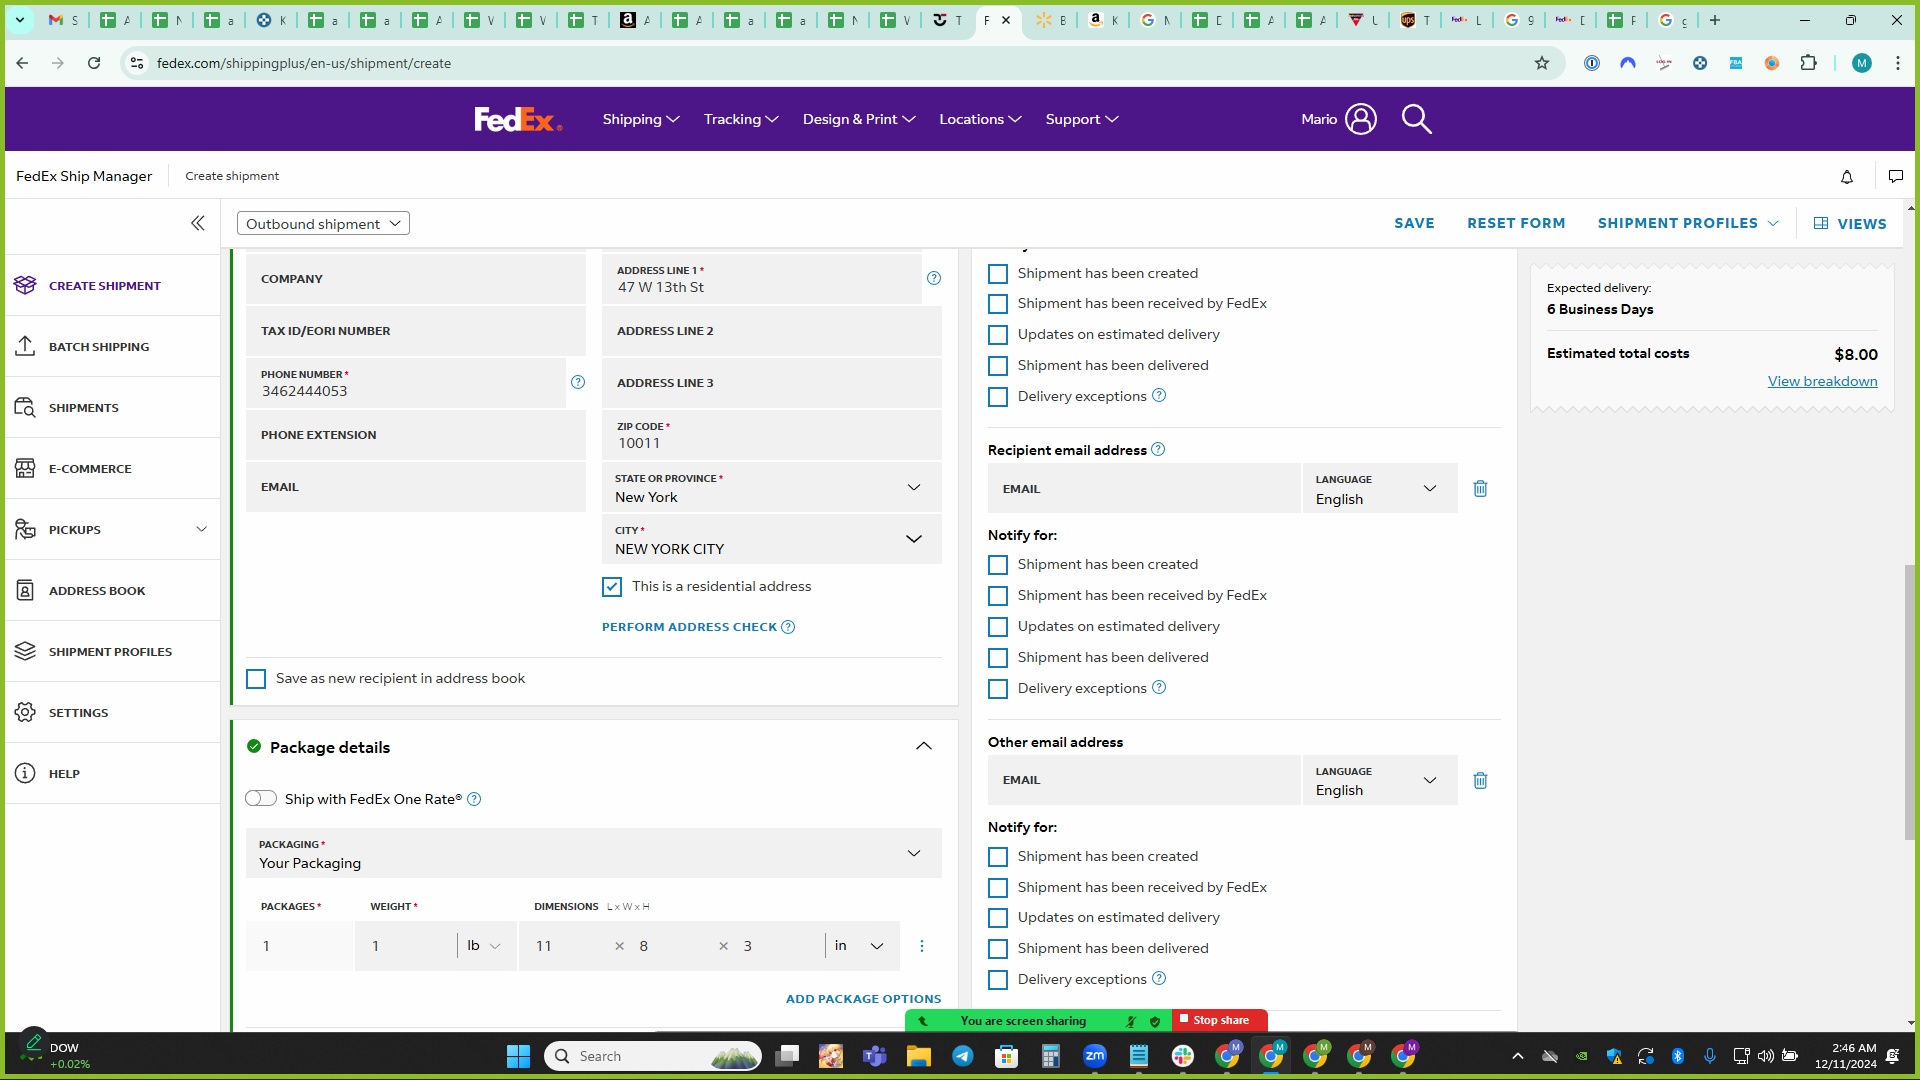Click the Perform Address Check help icon
This screenshot has width=1920, height=1080.
pos(788,627)
